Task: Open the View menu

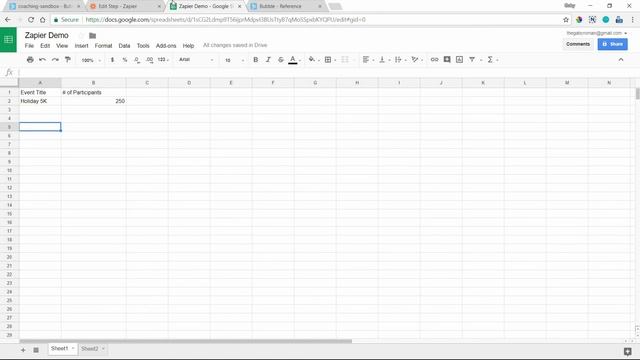Action: click(x=62, y=46)
